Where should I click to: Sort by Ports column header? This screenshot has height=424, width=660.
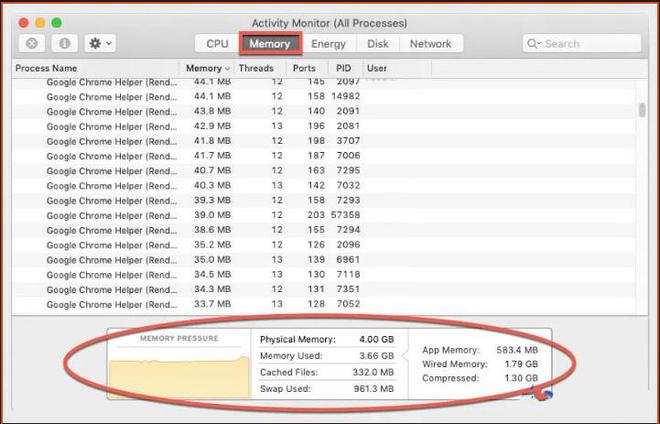tap(307, 68)
